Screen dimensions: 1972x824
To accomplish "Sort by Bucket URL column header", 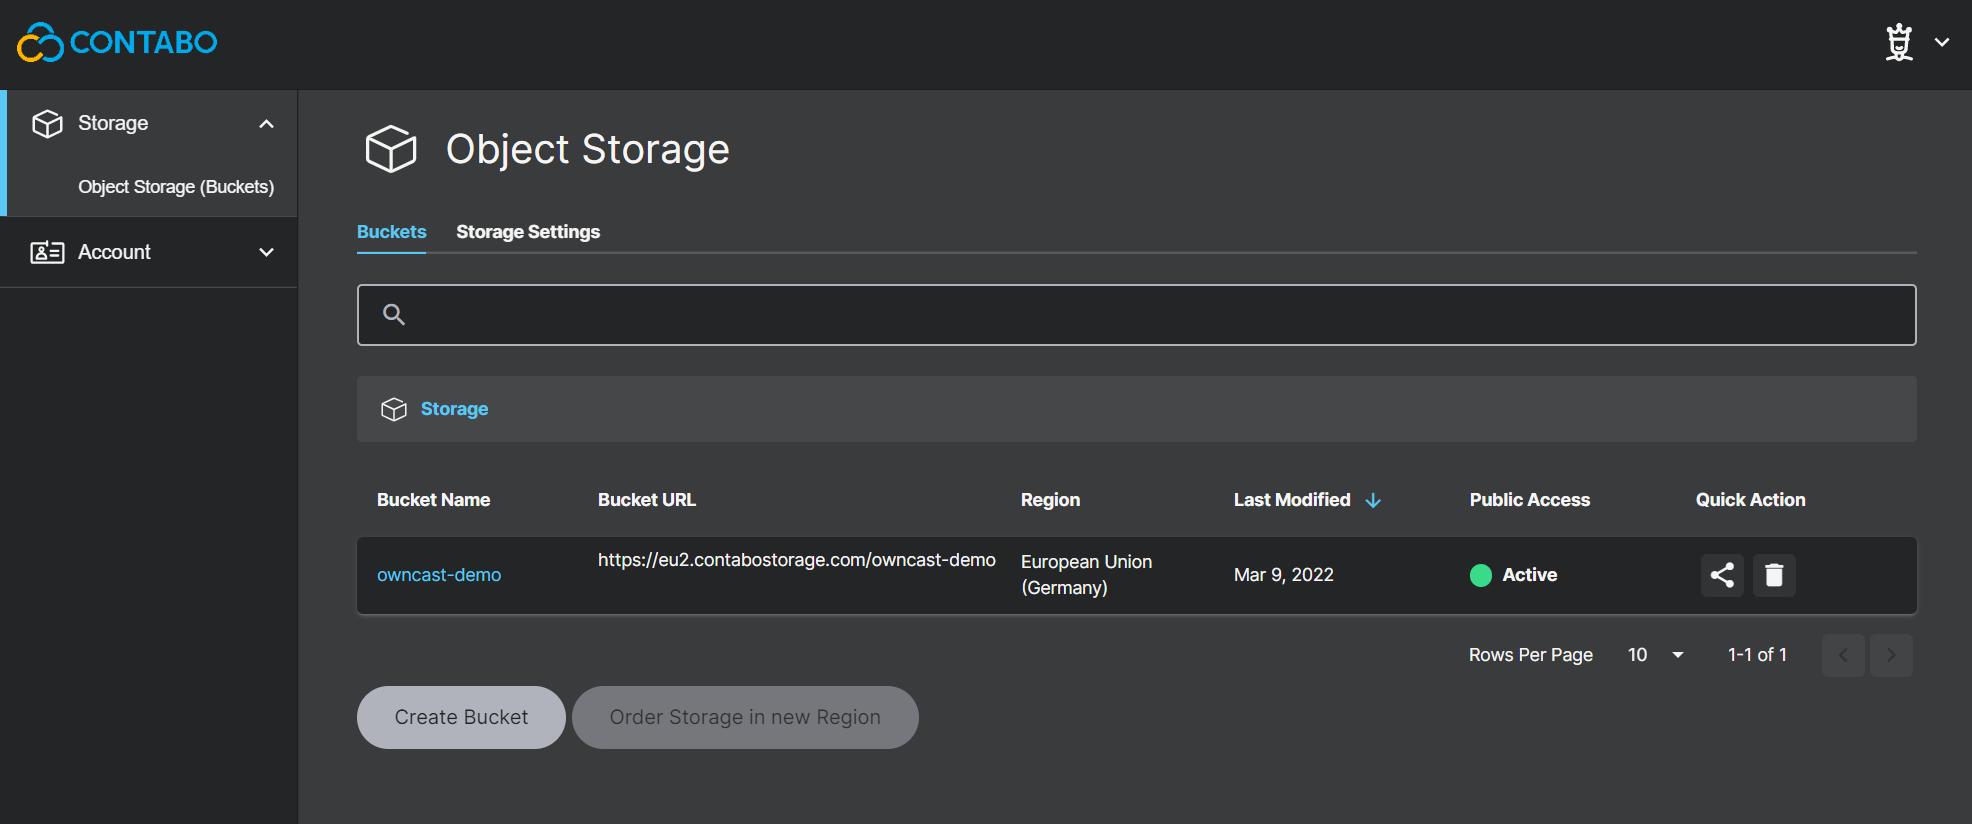I will pos(647,500).
